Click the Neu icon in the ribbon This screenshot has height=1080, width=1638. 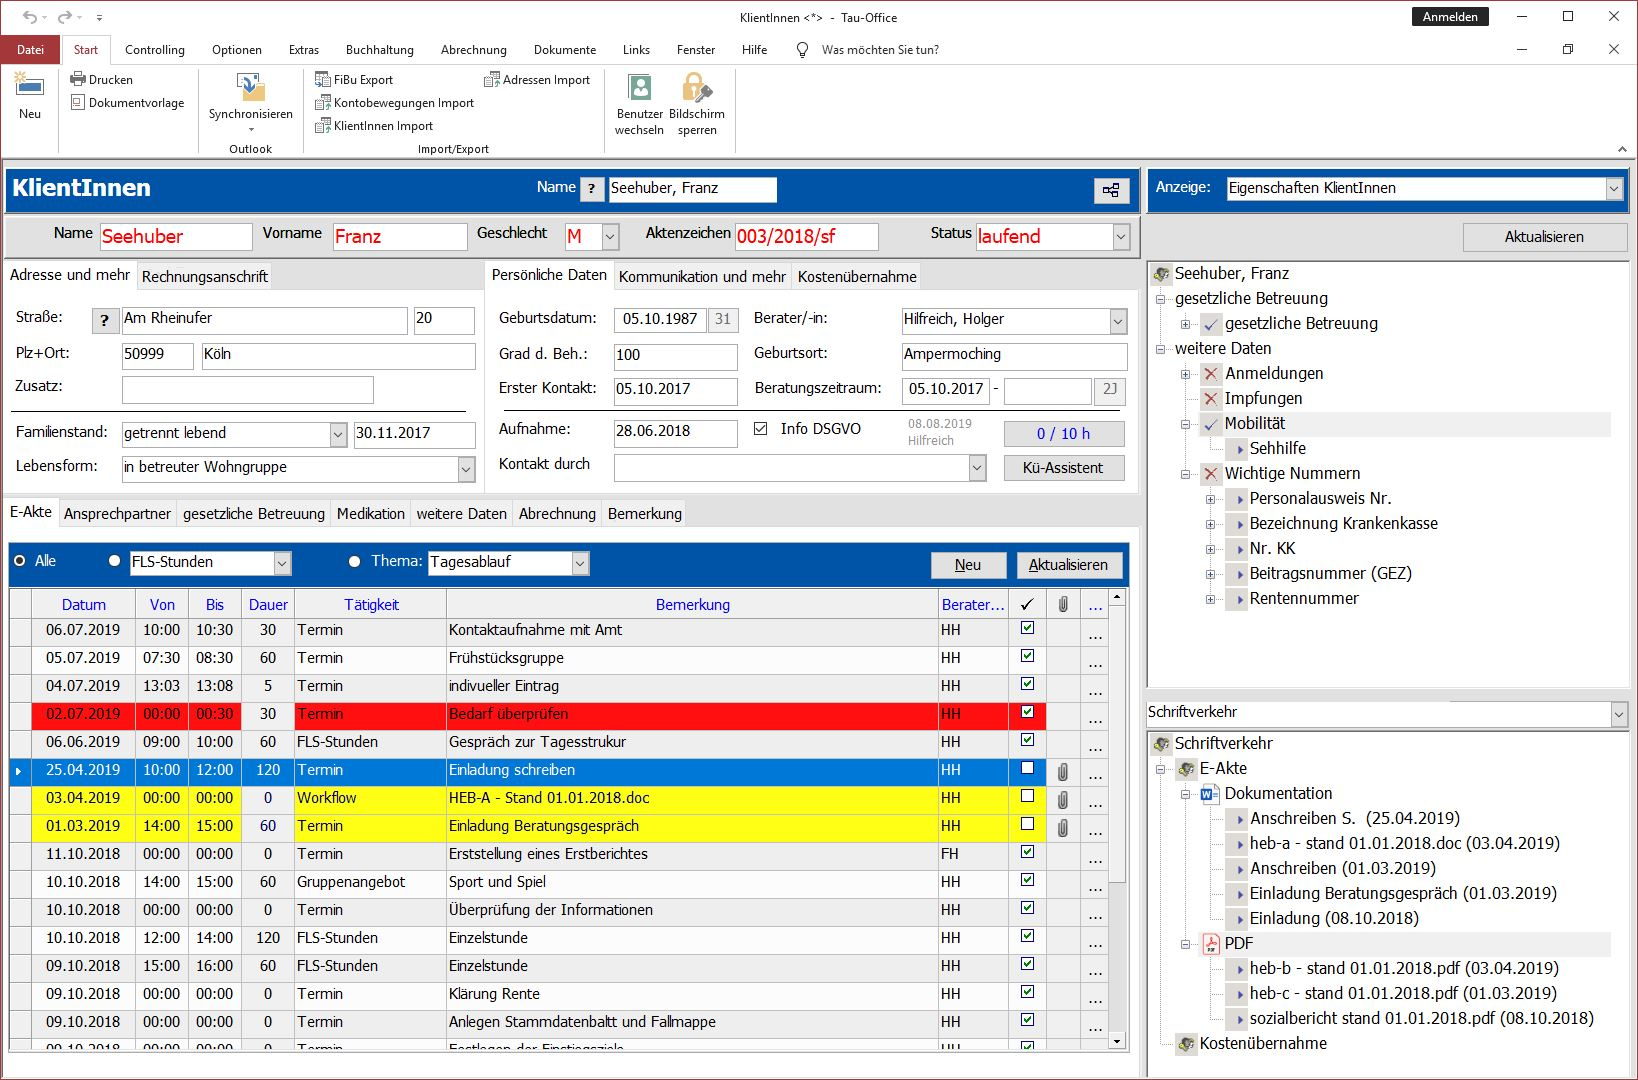[x=30, y=88]
